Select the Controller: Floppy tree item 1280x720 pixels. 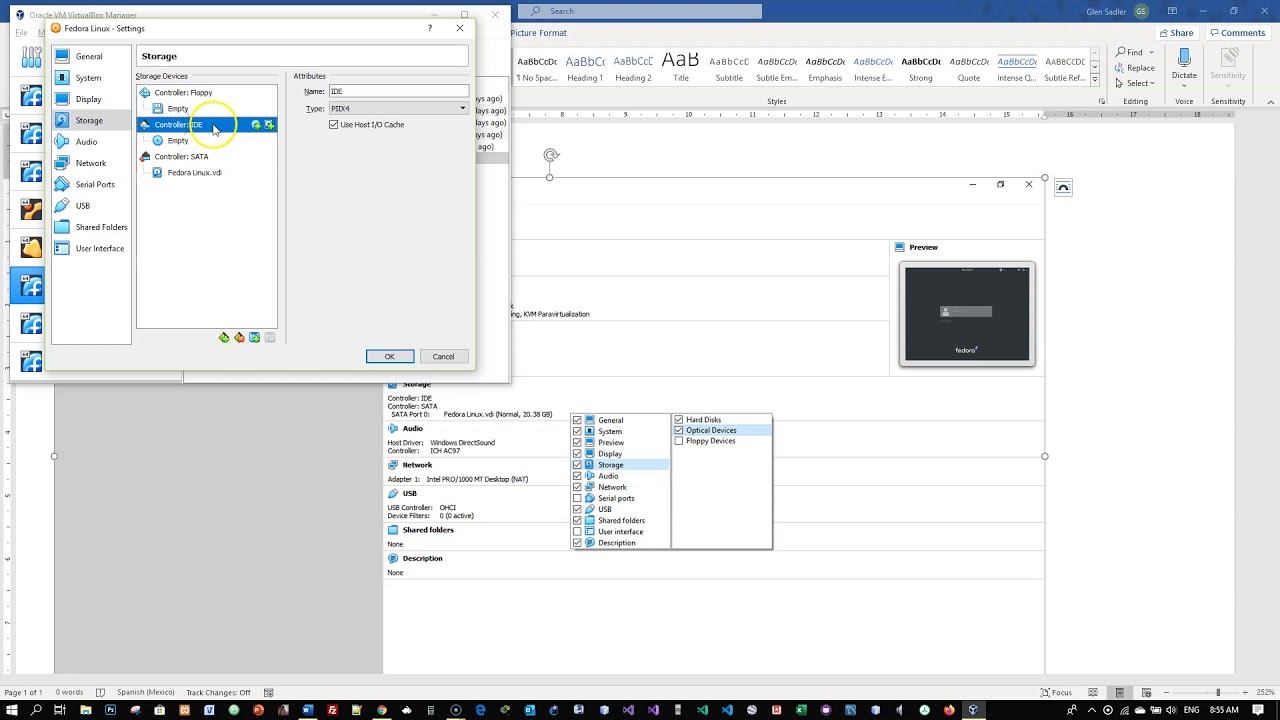[x=206, y=92]
